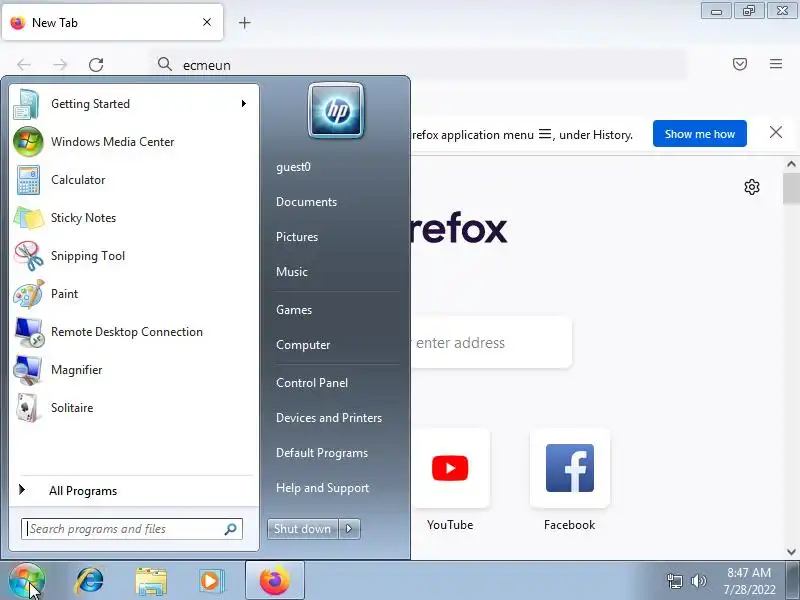This screenshot has width=800, height=600.
Task: Open Paint from Start menu
Action: 133,294
